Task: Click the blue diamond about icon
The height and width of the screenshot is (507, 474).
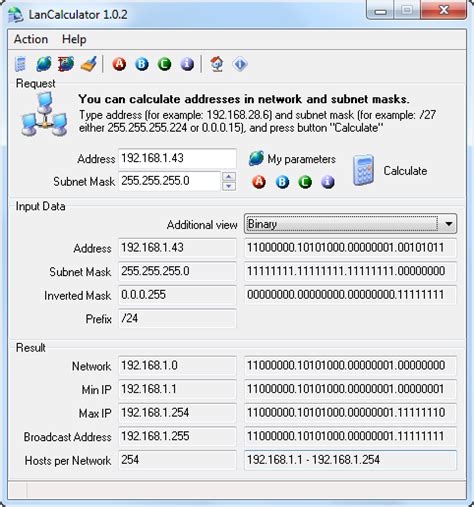Action: tap(240, 64)
